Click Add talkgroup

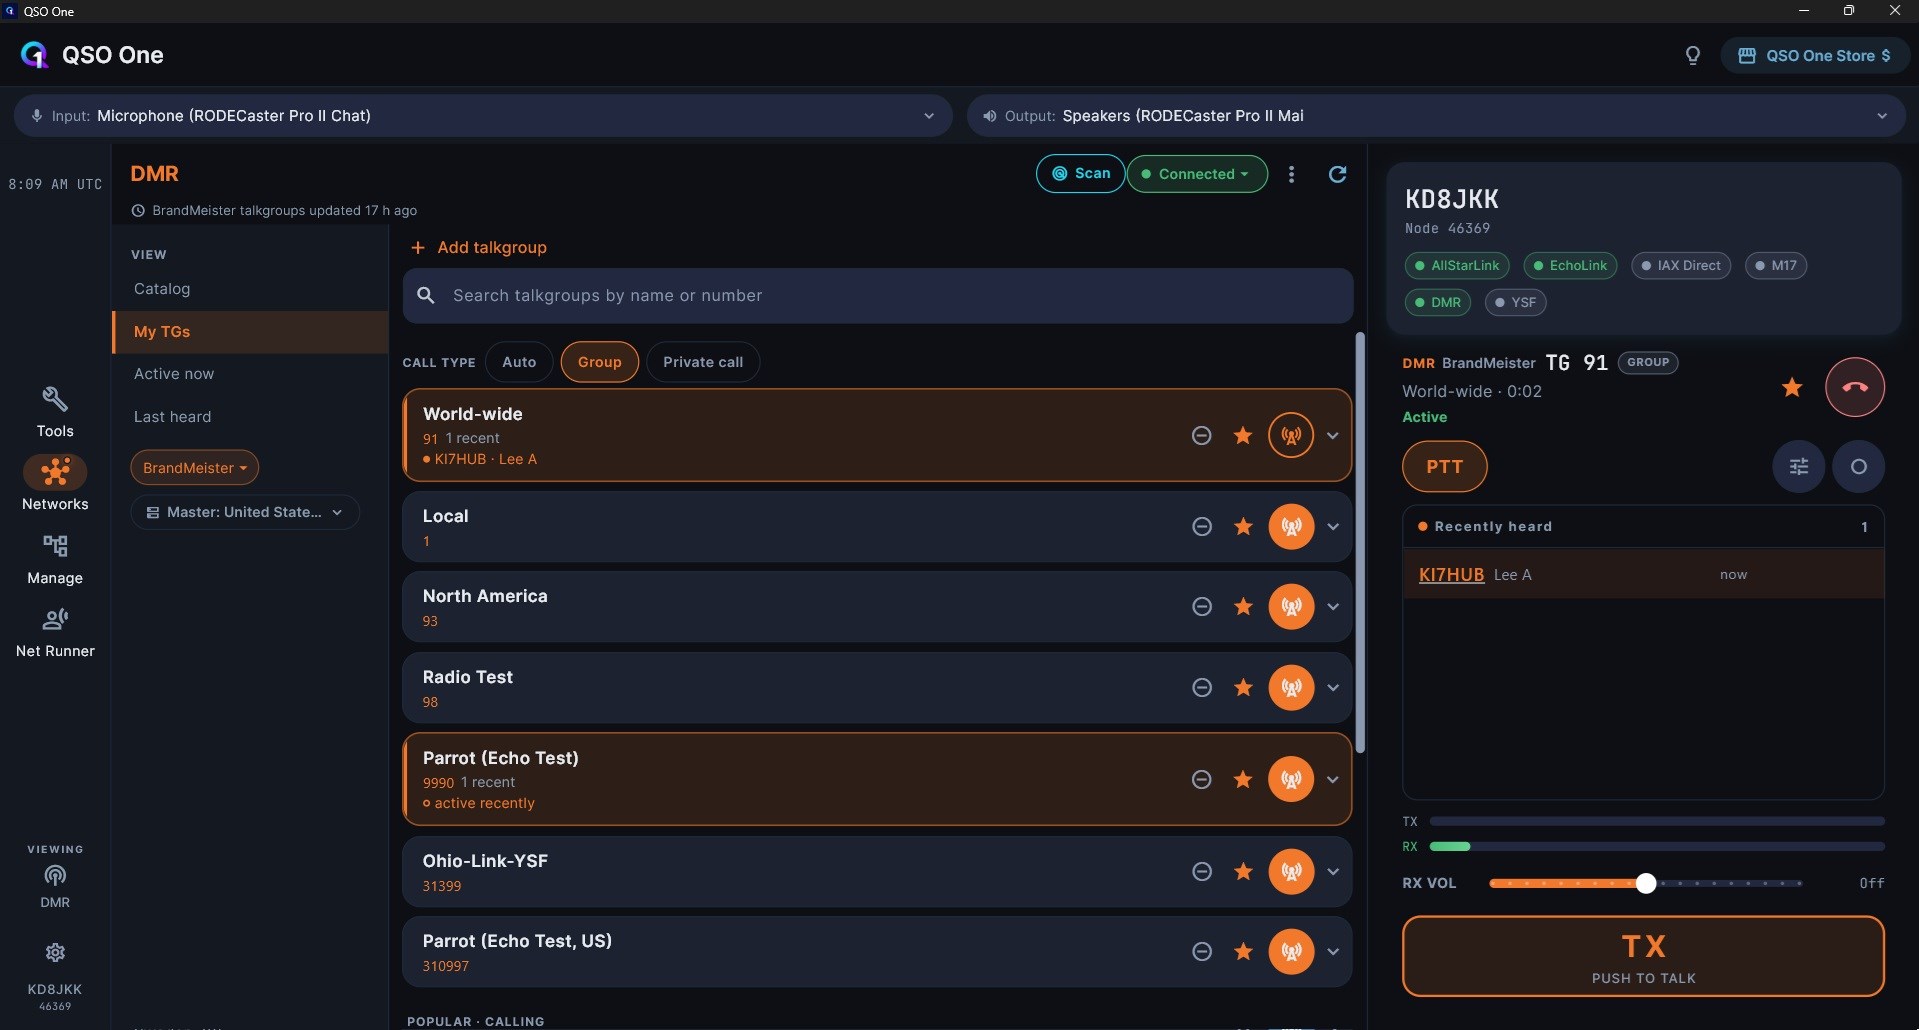(x=479, y=247)
